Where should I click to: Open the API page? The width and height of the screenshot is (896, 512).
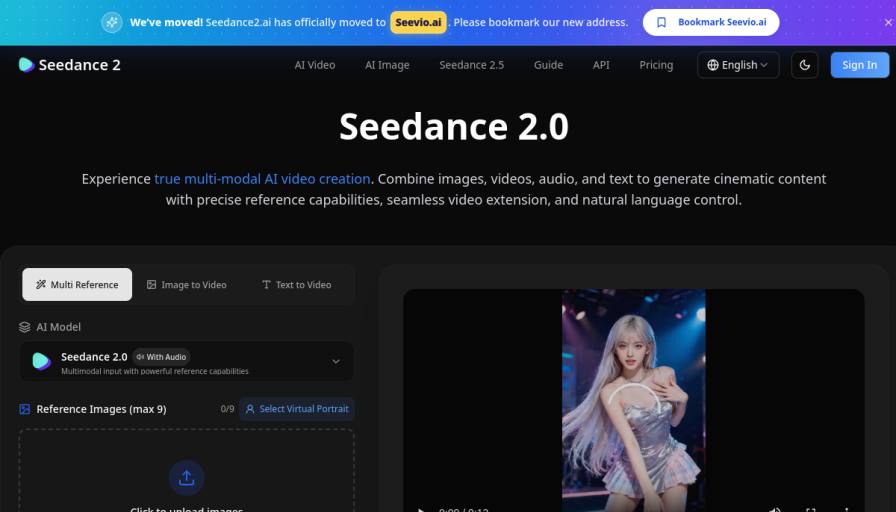(x=601, y=65)
